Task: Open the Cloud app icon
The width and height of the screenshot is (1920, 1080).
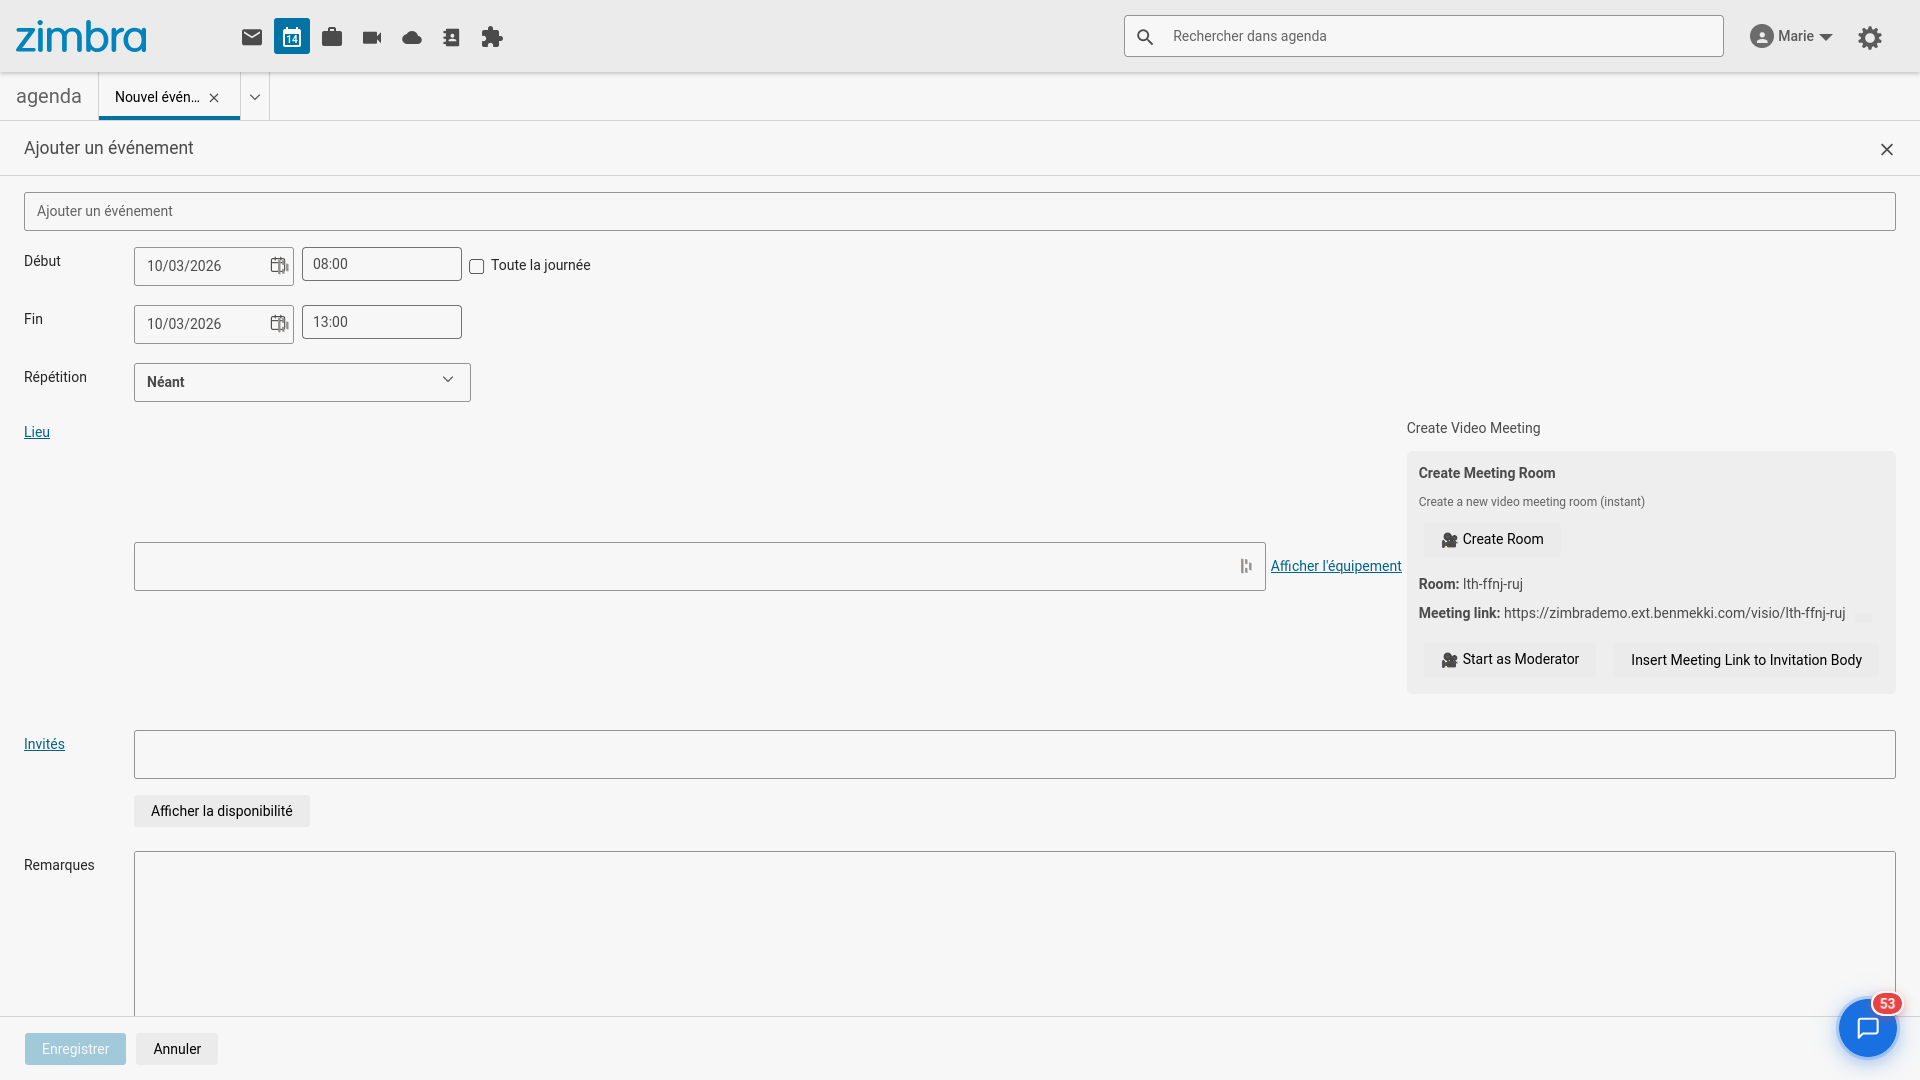Action: (x=412, y=37)
